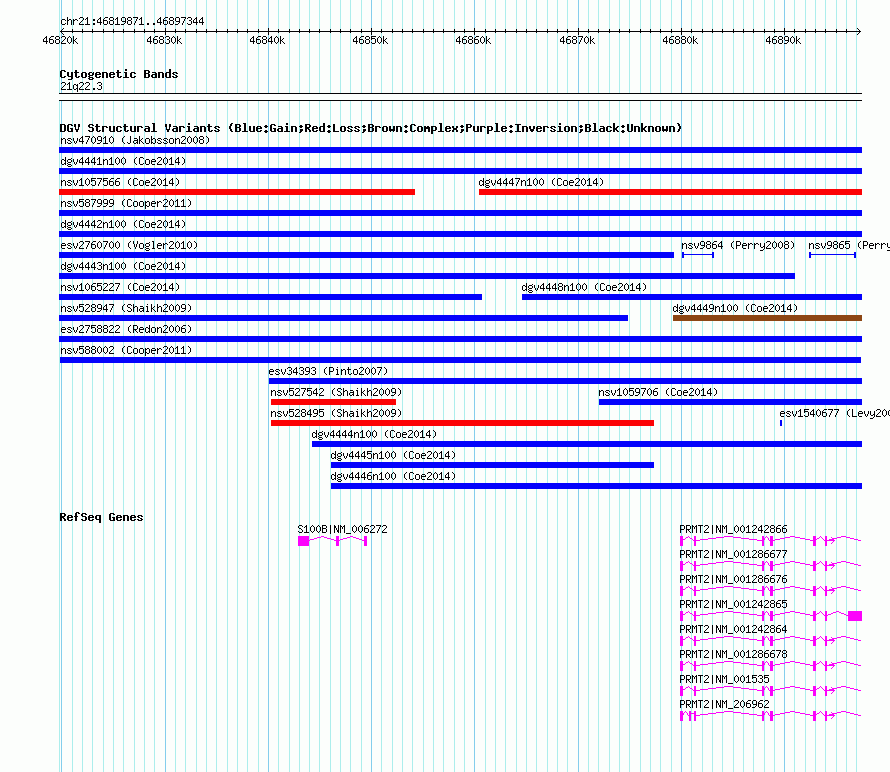Click the large last exon of PRMT2 NM_001242865
This screenshot has height=772, width=890.
coord(855,616)
